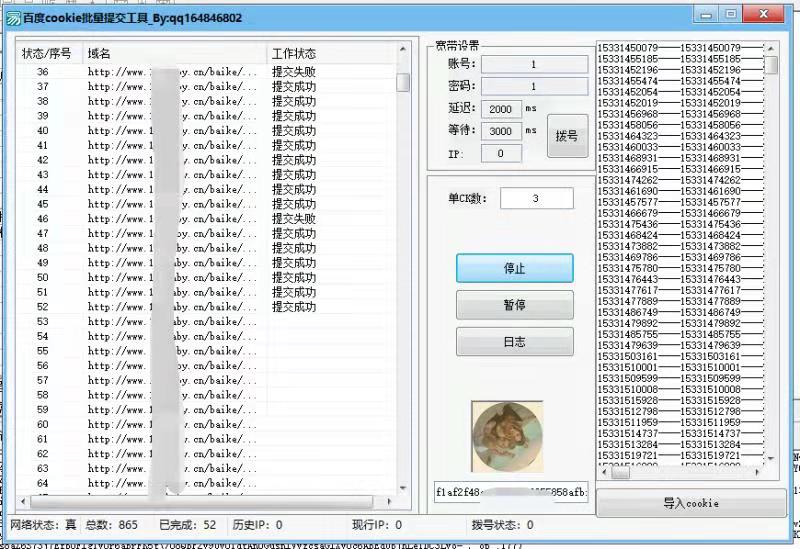Click cookie list vertical scrollbar thumb
Screen dimensions: 800x549
pos(771,65)
